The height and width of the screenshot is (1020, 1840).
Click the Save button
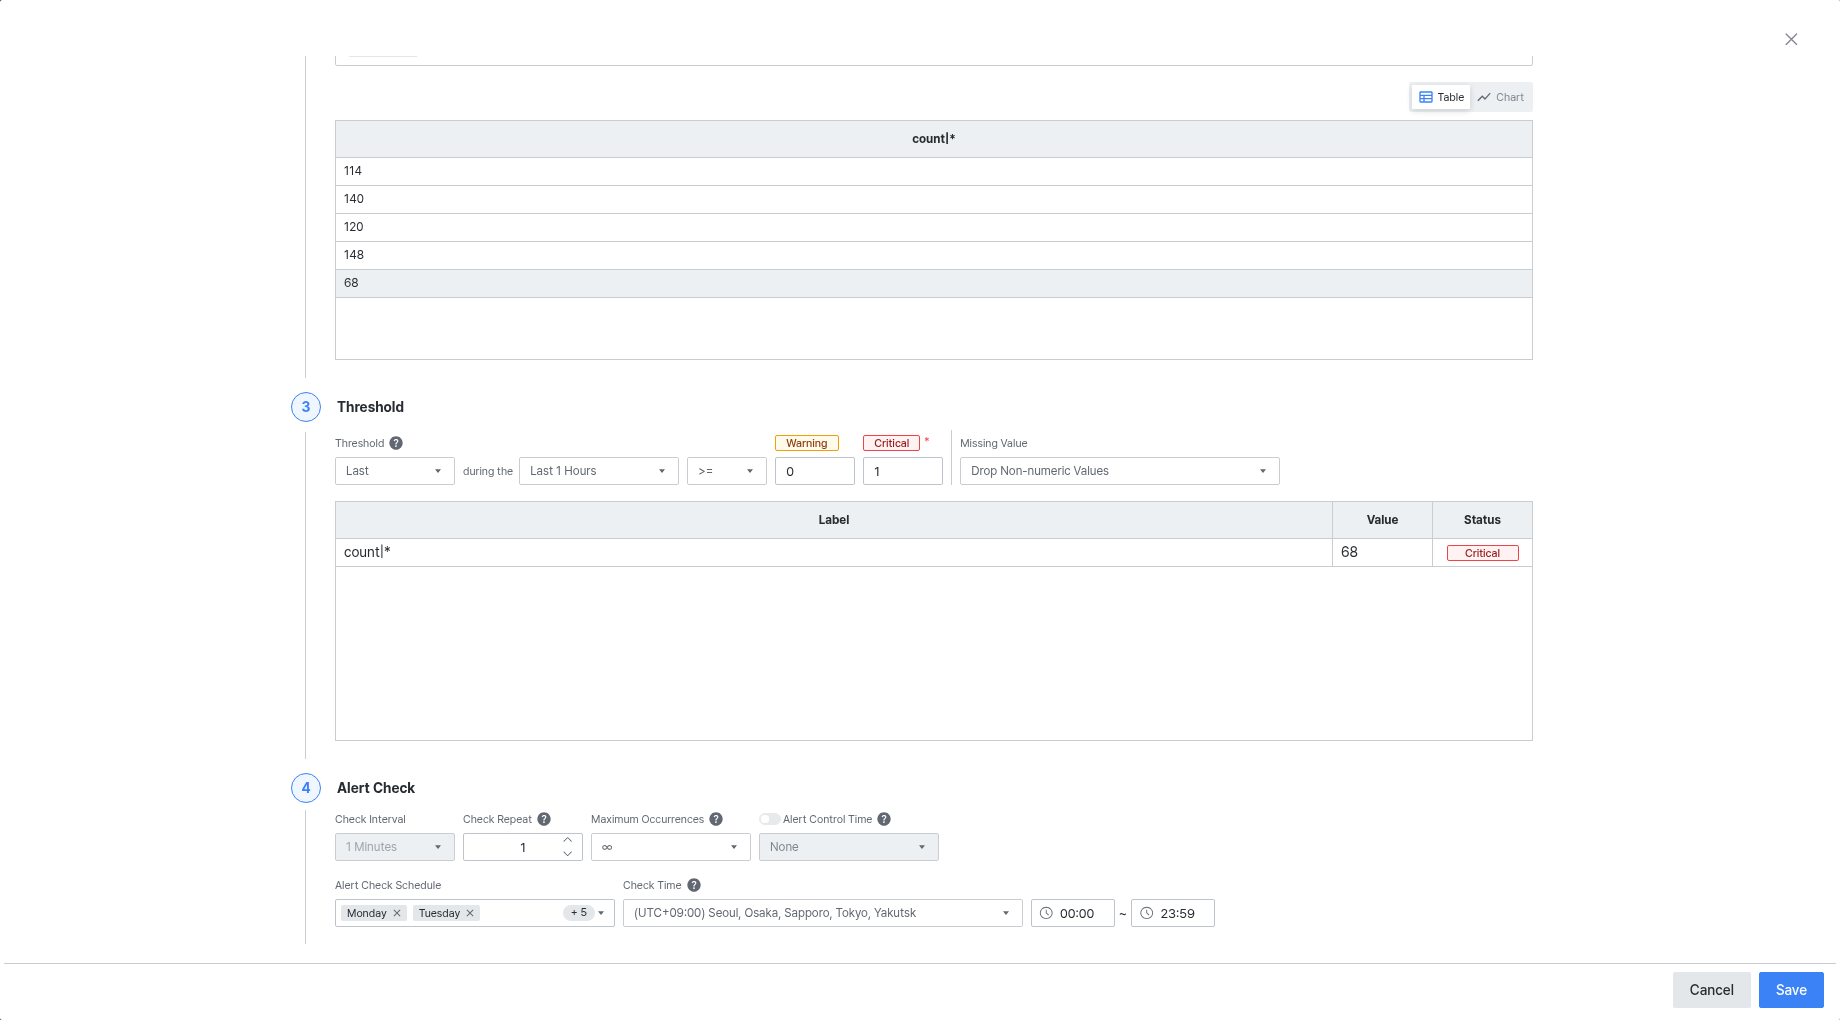pos(1791,990)
